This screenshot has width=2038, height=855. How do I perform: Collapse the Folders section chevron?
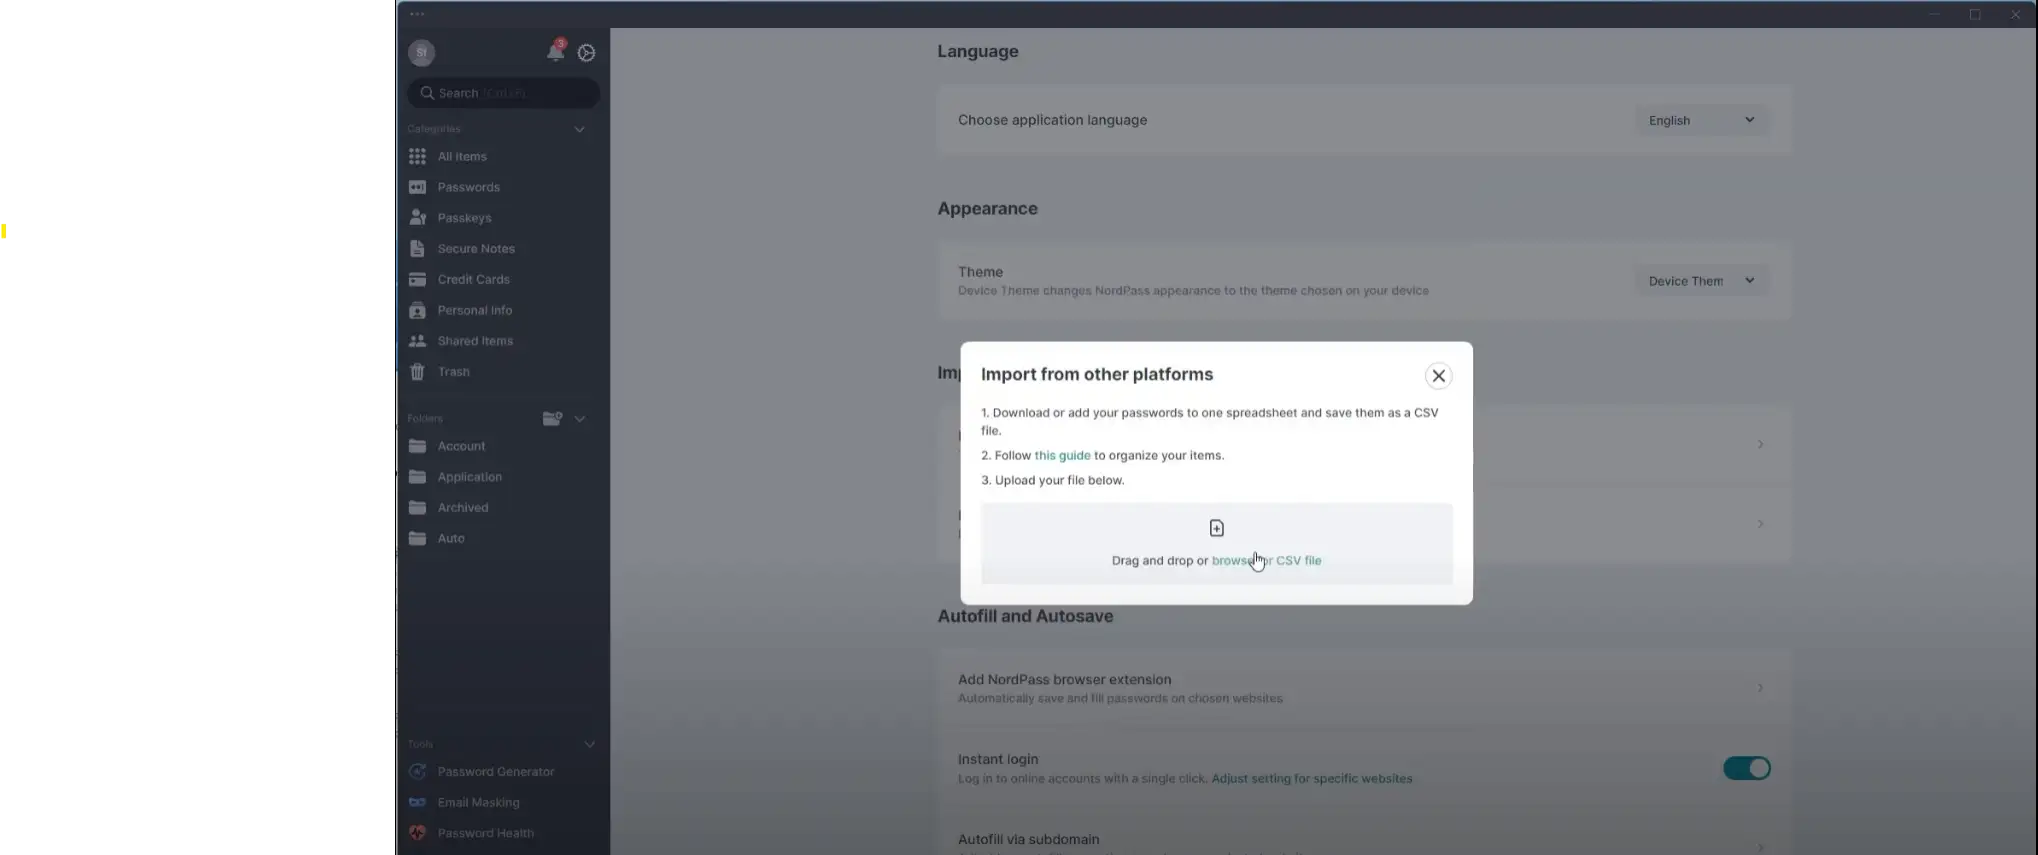580,418
